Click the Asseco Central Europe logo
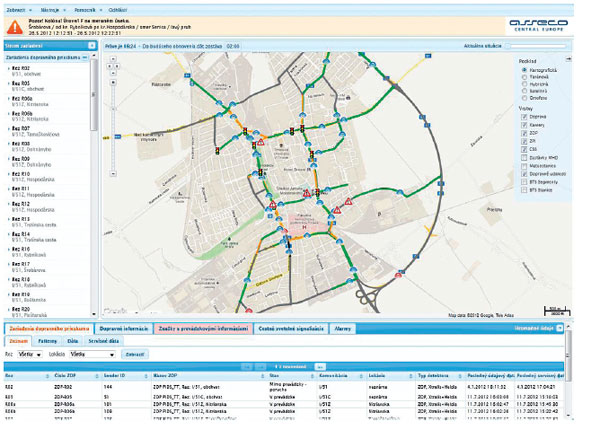Image resolution: width=600 pixels, height=430 pixels. point(538,18)
